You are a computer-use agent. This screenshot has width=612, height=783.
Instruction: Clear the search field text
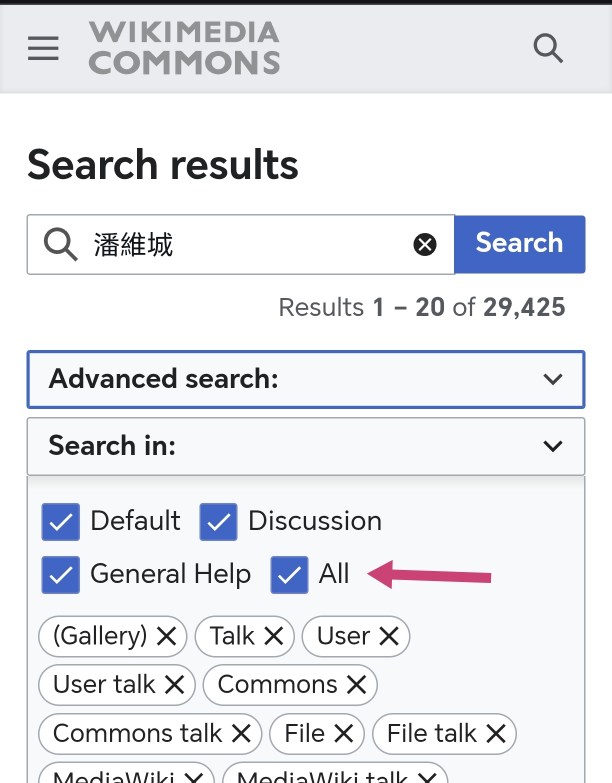click(425, 244)
